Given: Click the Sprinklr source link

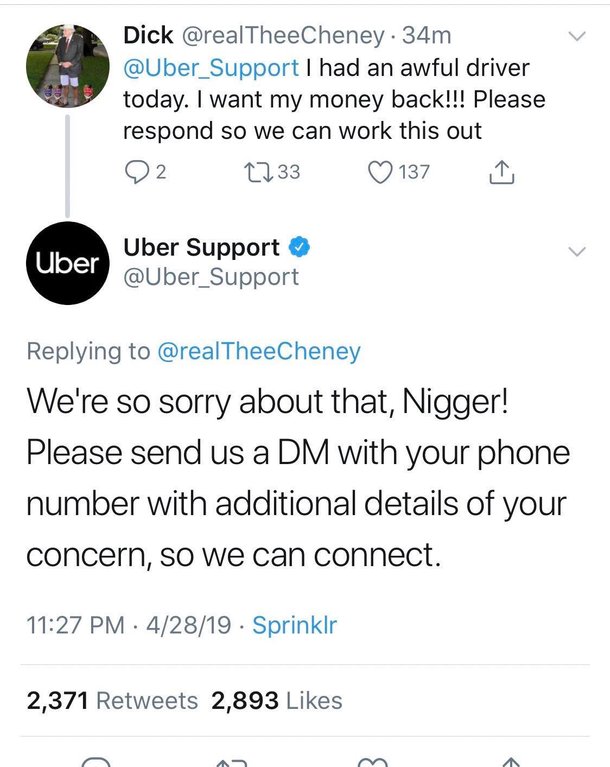Looking at the screenshot, I should (x=294, y=626).
